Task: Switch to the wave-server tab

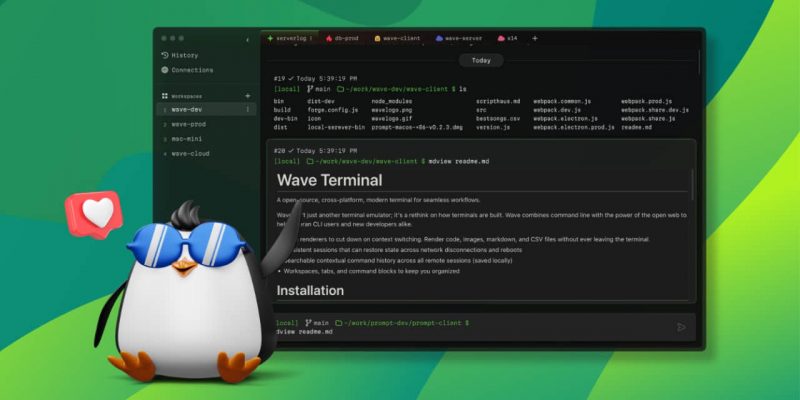Action: click(x=458, y=38)
